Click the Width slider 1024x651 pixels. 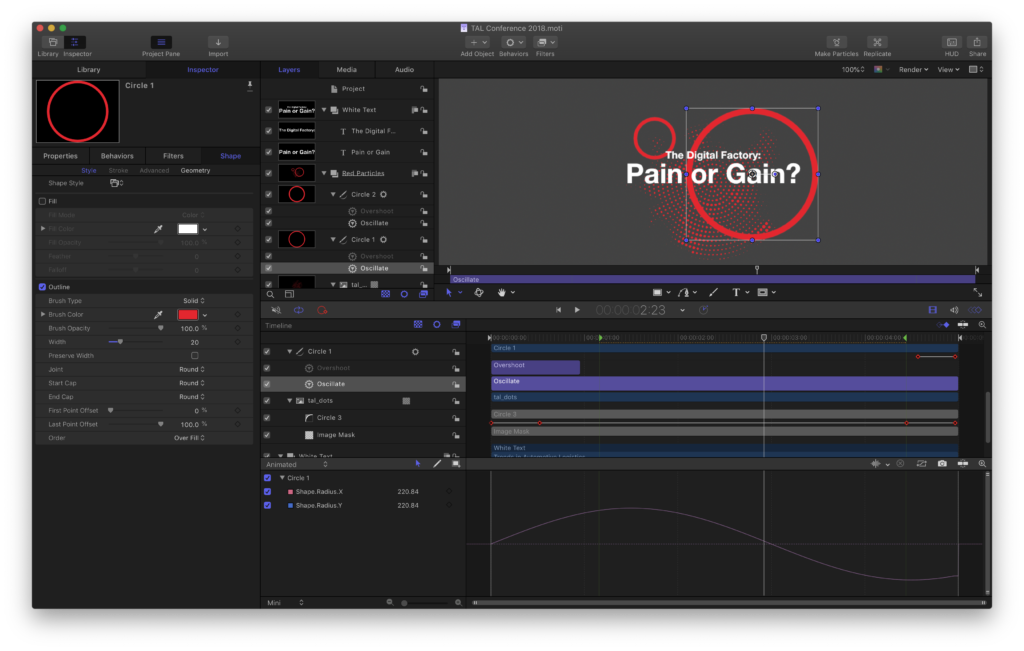tap(136, 341)
